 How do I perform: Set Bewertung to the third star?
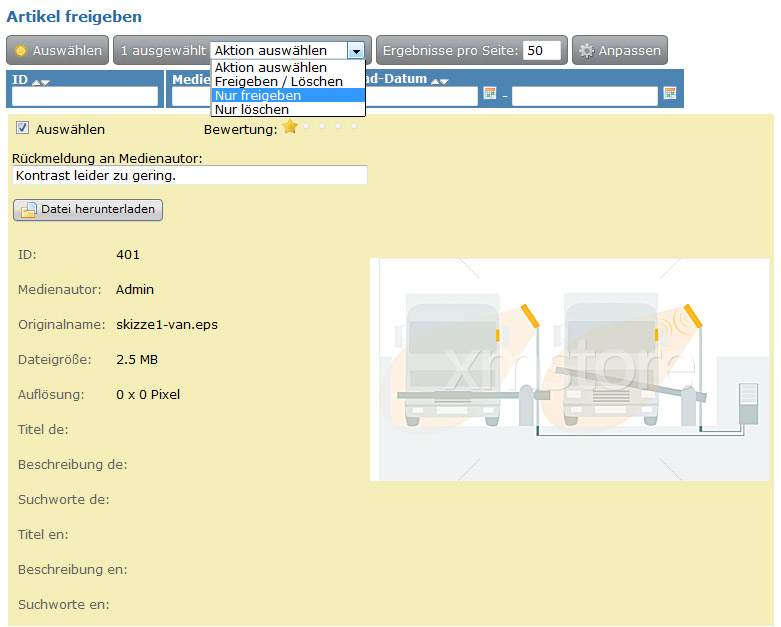click(x=322, y=126)
